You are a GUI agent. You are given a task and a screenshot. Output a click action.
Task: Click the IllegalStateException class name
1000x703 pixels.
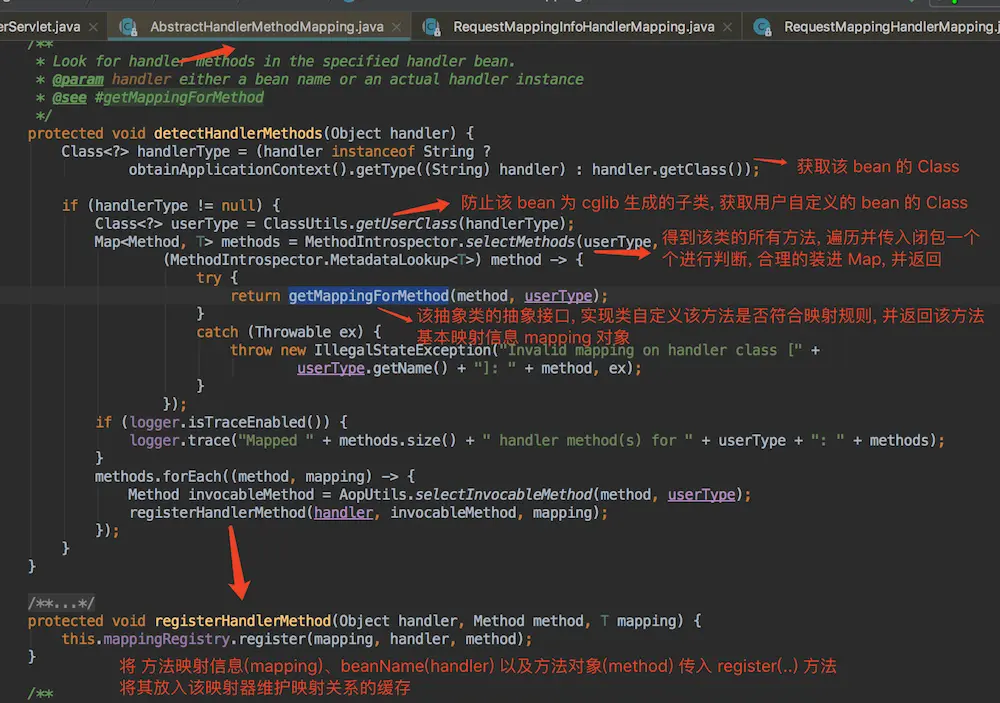[402, 350]
